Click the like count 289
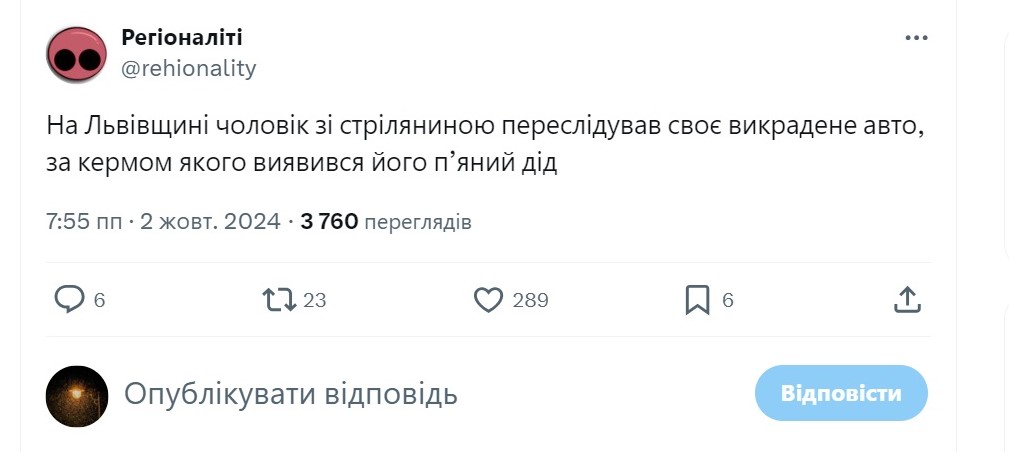1009x452 pixels. pyautogui.click(x=530, y=300)
